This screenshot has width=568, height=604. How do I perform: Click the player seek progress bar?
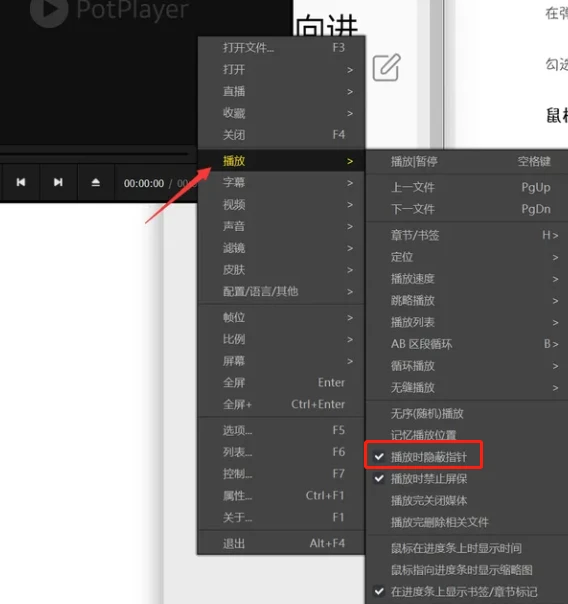94,154
